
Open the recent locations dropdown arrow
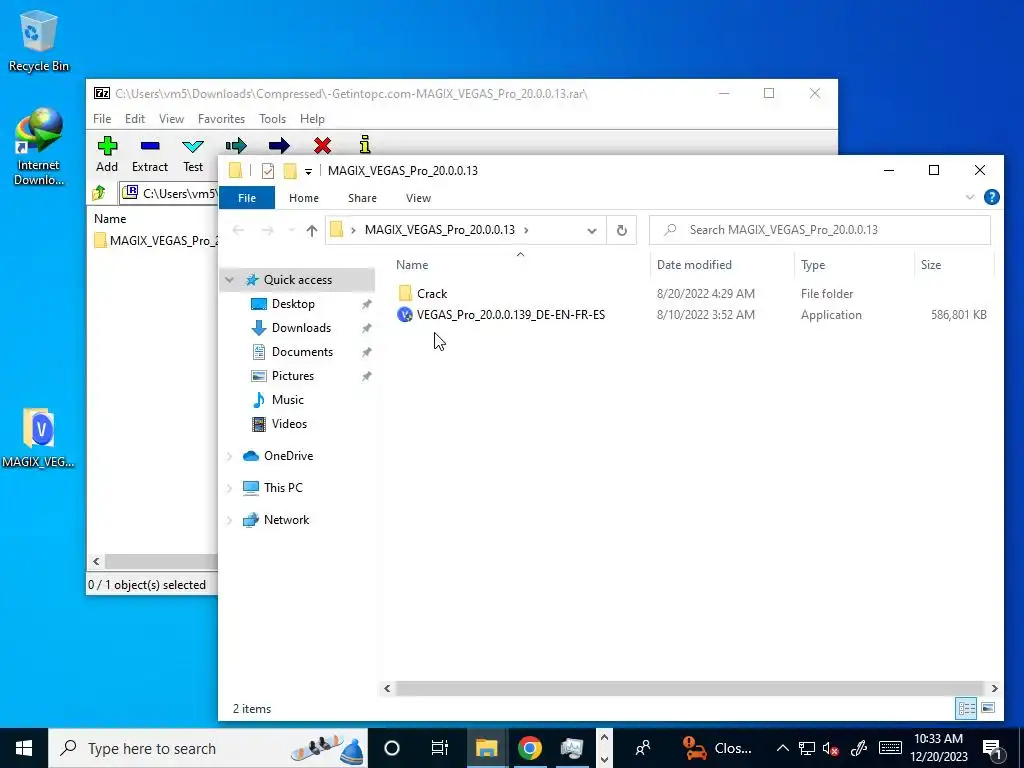point(291,231)
